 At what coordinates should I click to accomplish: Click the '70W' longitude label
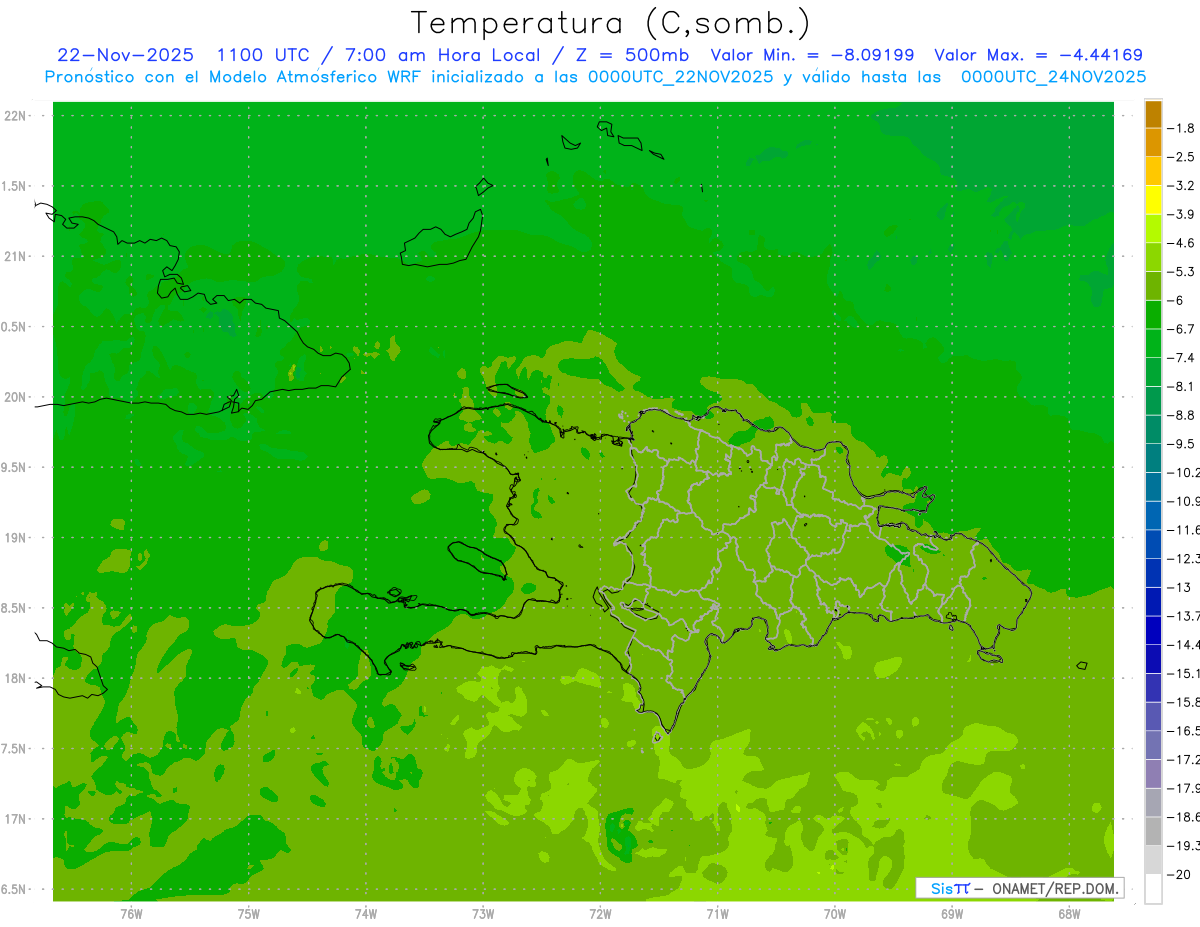point(834,914)
